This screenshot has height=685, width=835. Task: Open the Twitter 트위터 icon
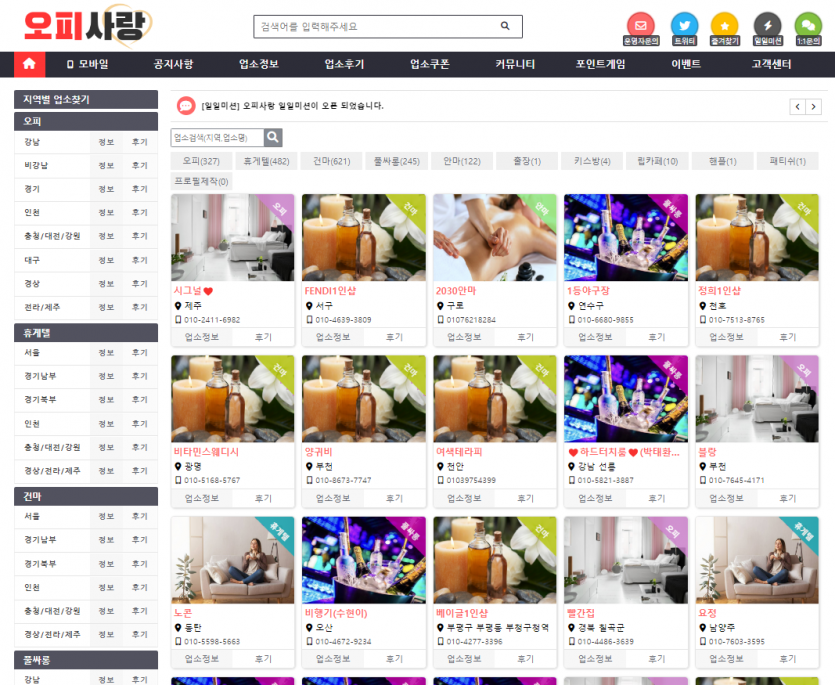click(x=684, y=25)
